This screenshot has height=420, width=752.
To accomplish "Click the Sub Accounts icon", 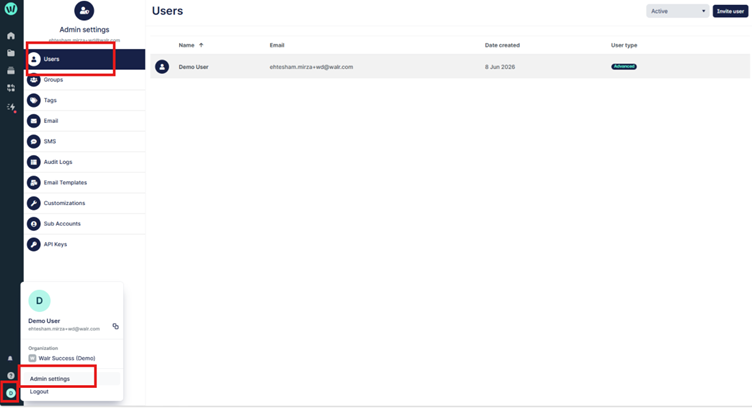I will point(34,224).
